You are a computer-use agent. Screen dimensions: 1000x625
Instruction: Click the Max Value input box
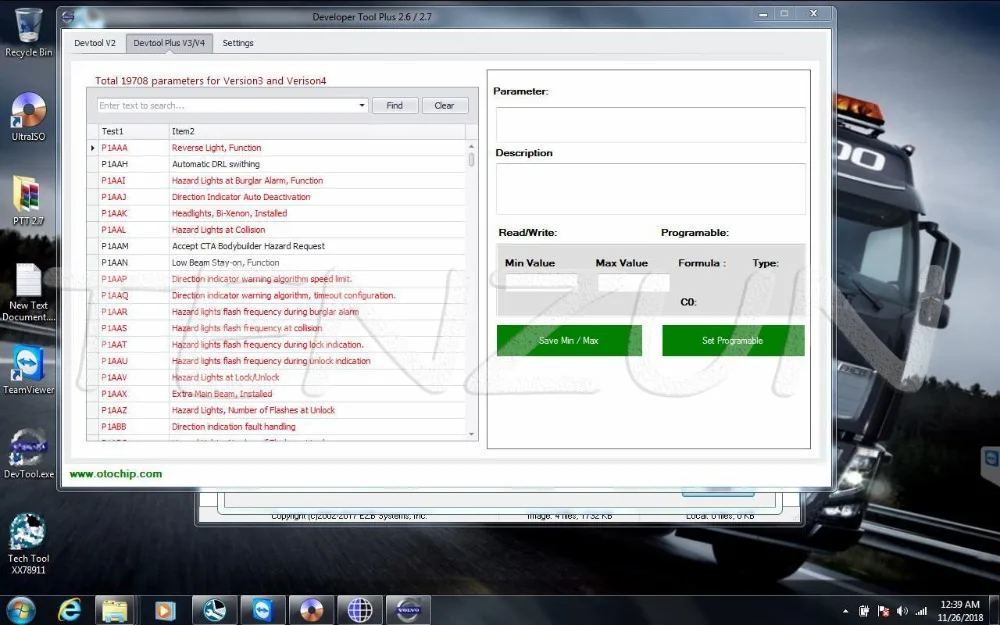click(x=633, y=282)
